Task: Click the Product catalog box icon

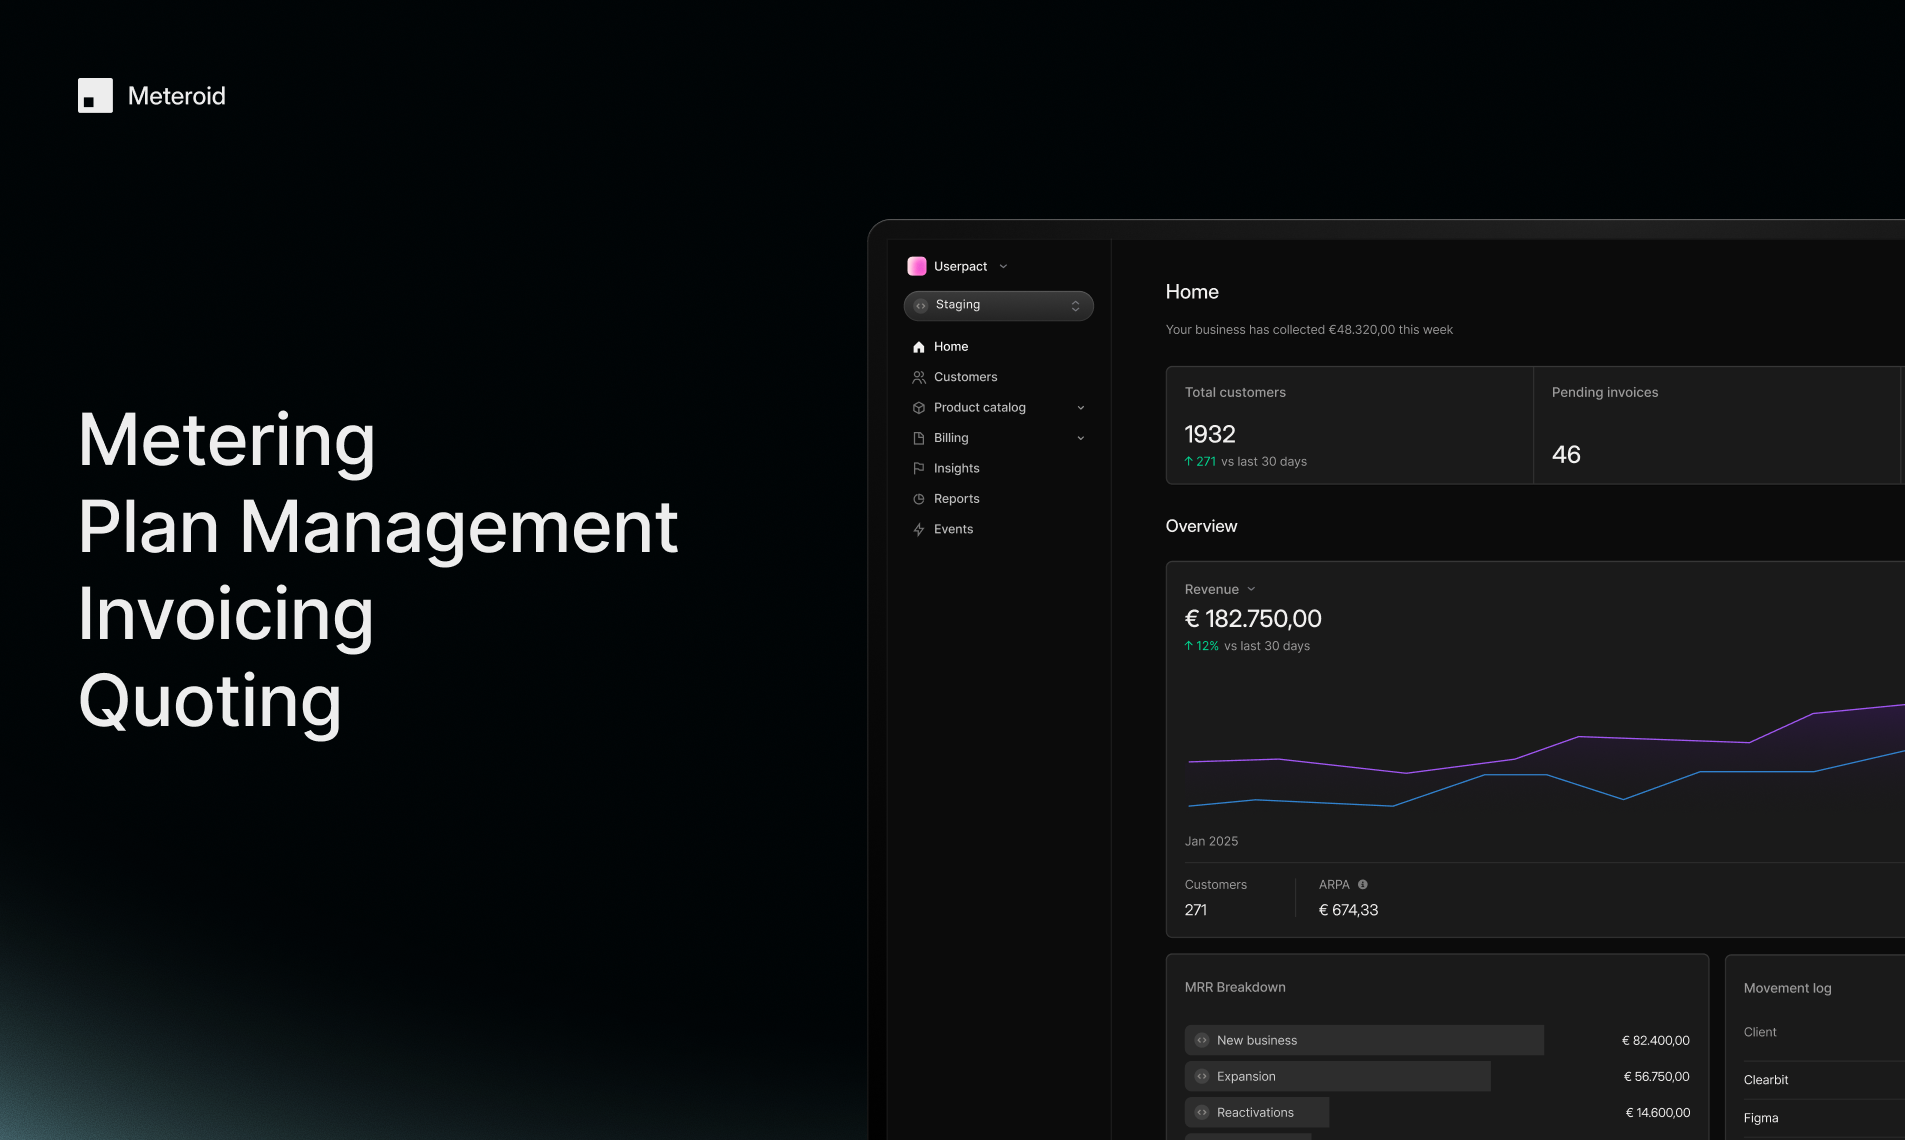Action: [x=919, y=408]
